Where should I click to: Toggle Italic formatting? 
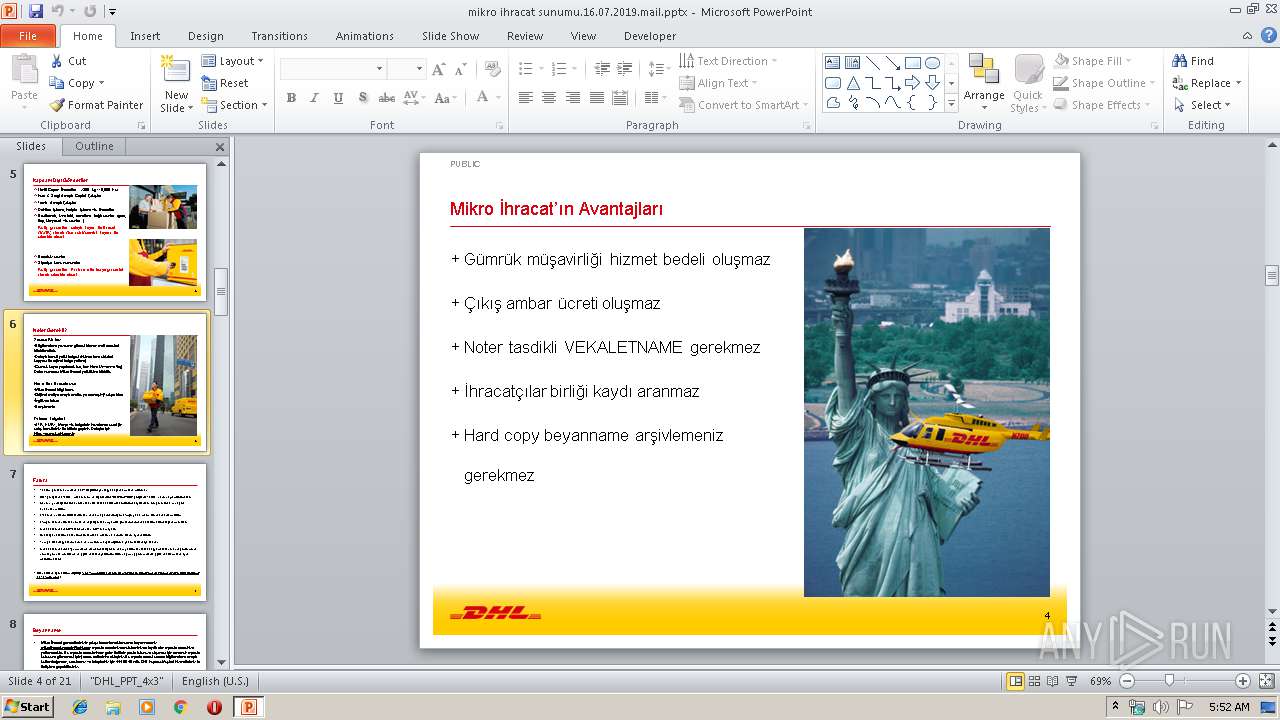[314, 98]
